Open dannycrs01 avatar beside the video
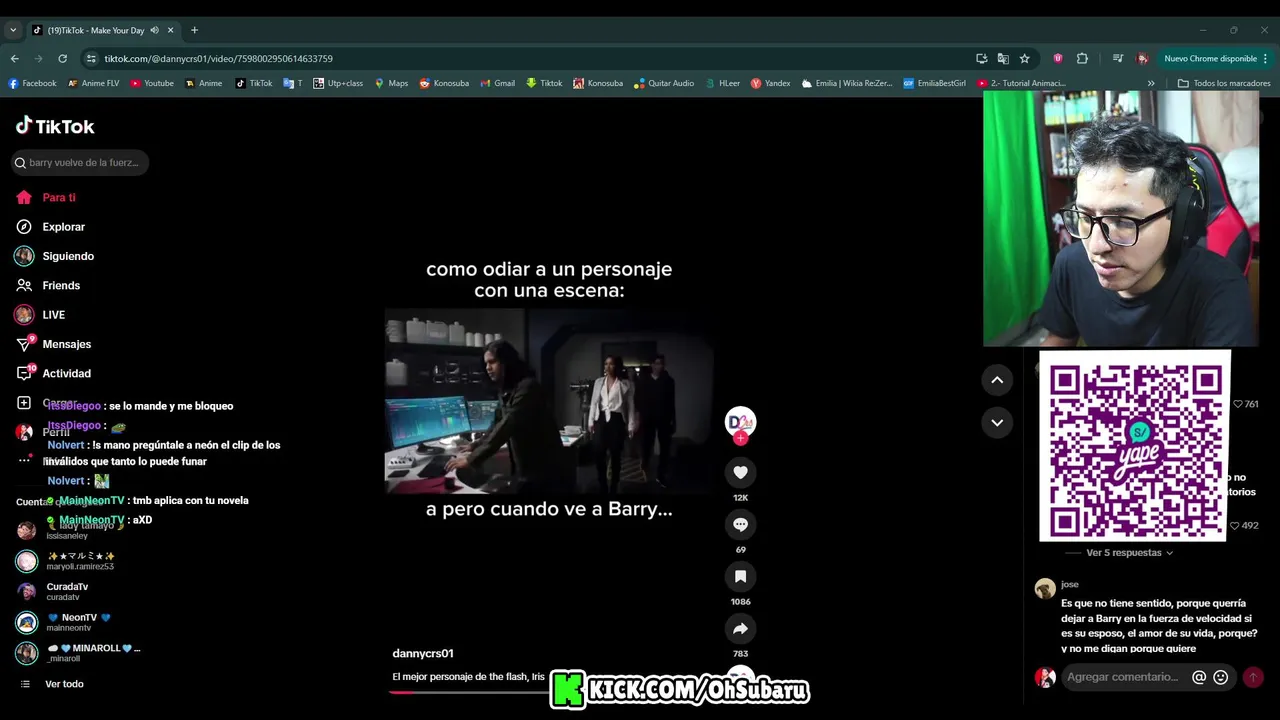The image size is (1280, 720). click(x=740, y=421)
